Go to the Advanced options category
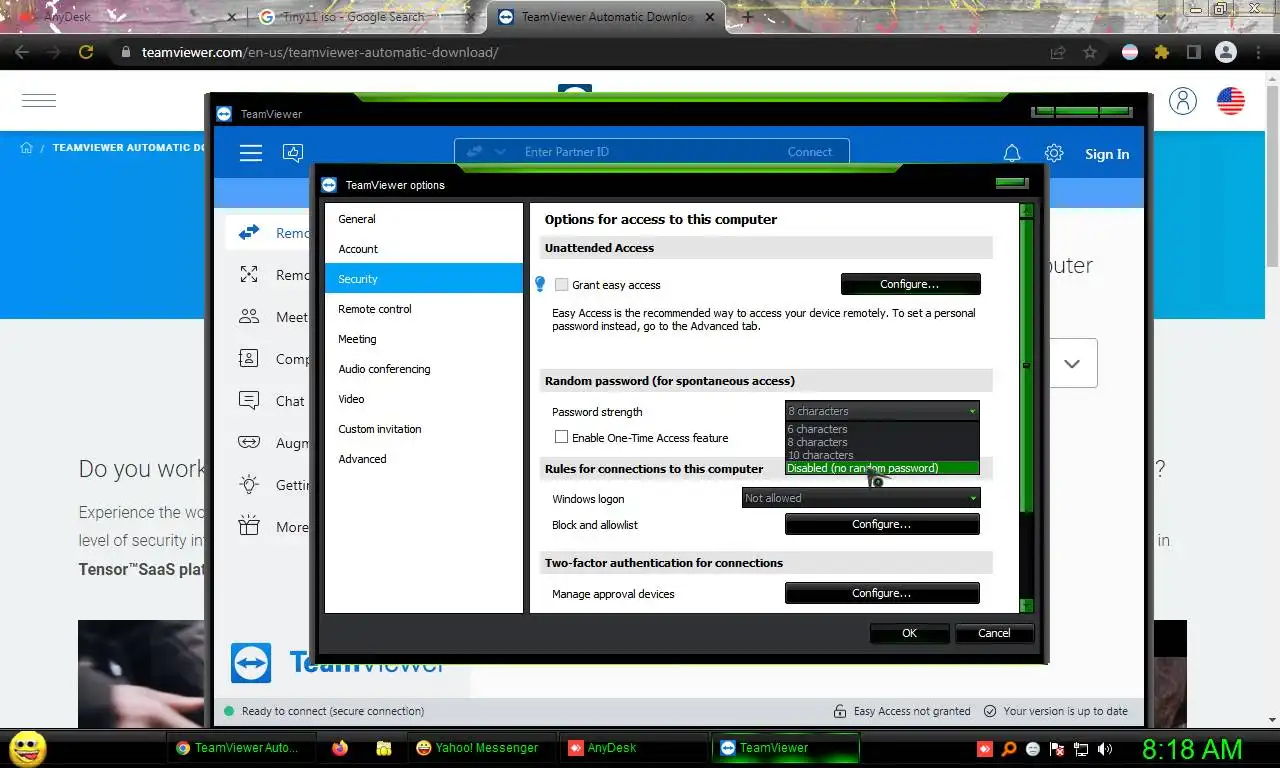This screenshot has width=1280, height=768. click(424, 459)
